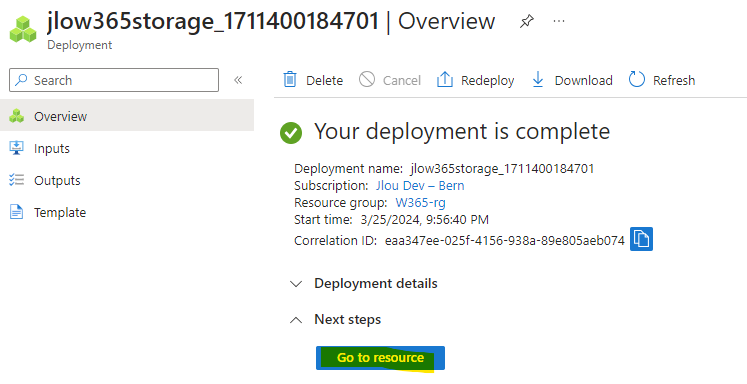
Task: Collapse the sidebar with double chevron icon
Action: (x=238, y=80)
